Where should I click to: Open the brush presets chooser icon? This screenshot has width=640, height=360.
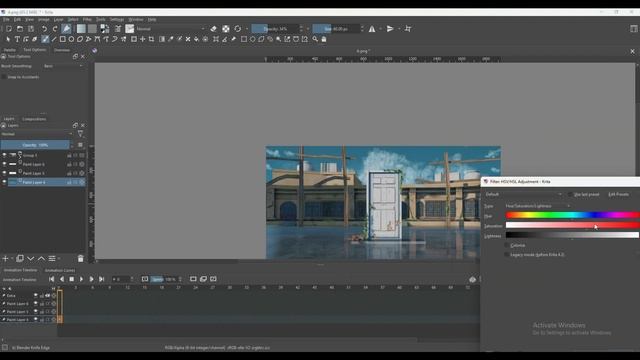pyautogui.click(x=129, y=29)
